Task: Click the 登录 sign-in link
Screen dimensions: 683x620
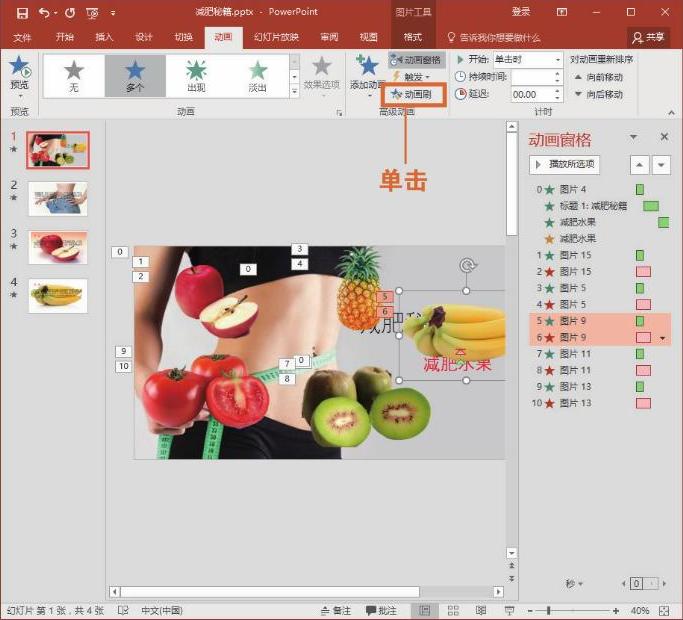Action: coord(521,12)
